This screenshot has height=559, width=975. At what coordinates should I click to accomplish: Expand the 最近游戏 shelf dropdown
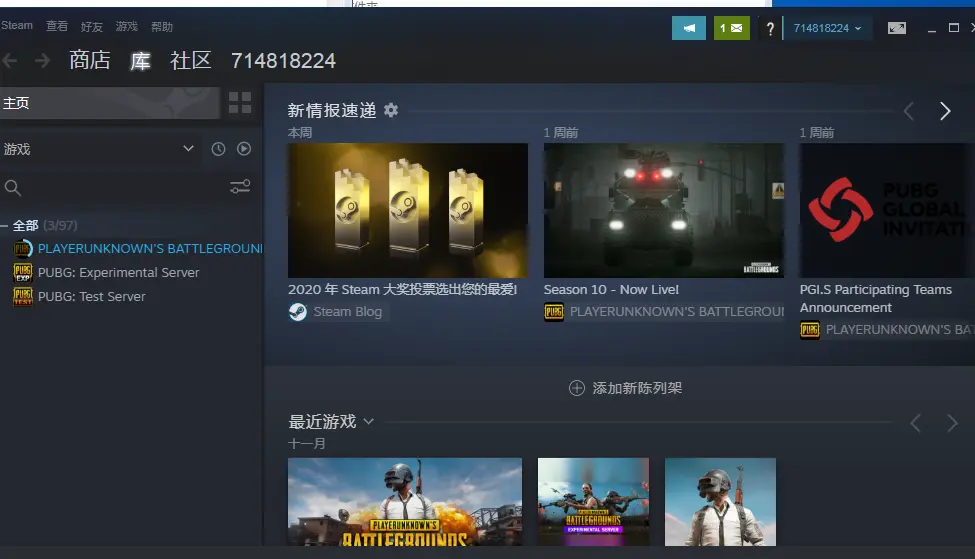pyautogui.click(x=369, y=422)
